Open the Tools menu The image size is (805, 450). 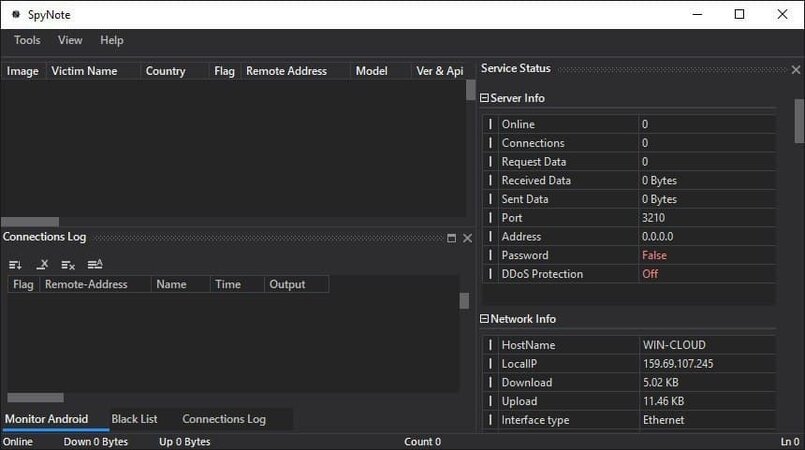point(27,40)
